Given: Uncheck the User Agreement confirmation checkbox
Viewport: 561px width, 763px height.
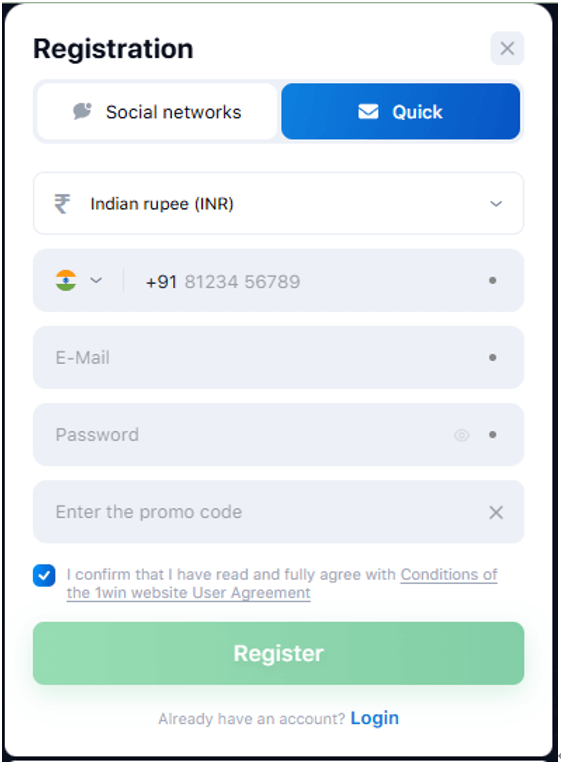Looking at the screenshot, I should 44,576.
